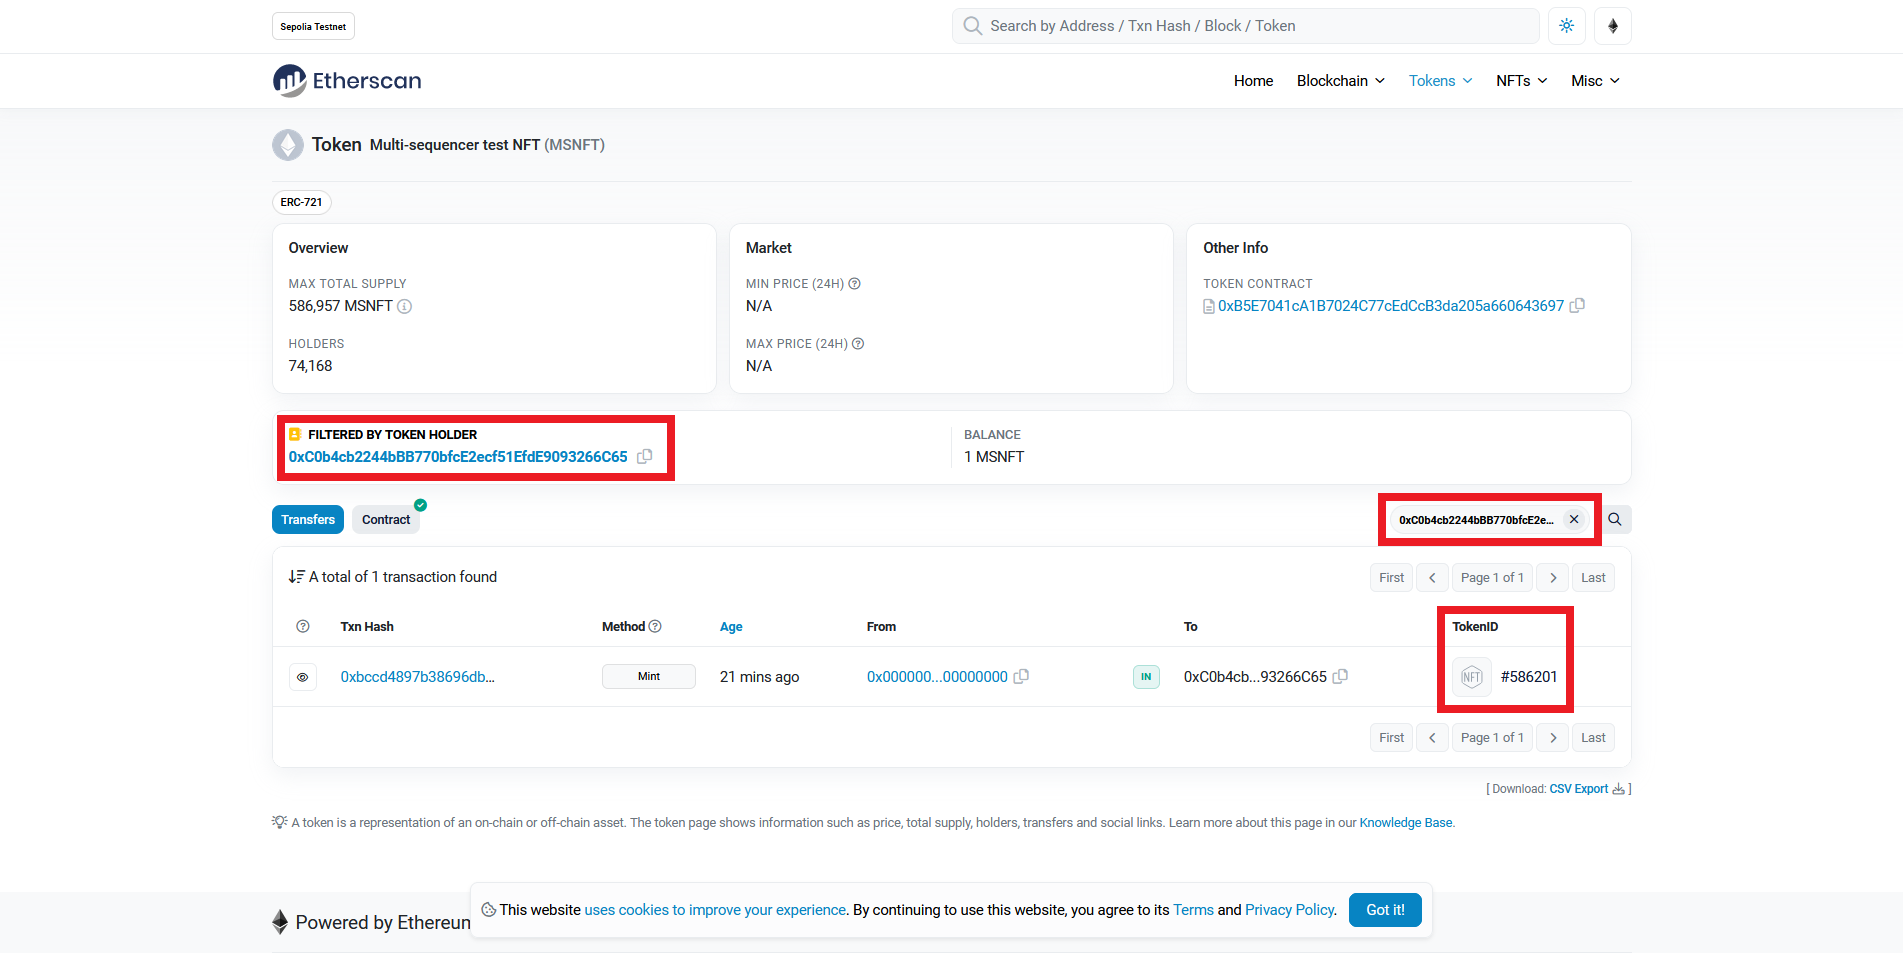
Task: Toggle the light/dark theme sun icon
Action: [1566, 26]
